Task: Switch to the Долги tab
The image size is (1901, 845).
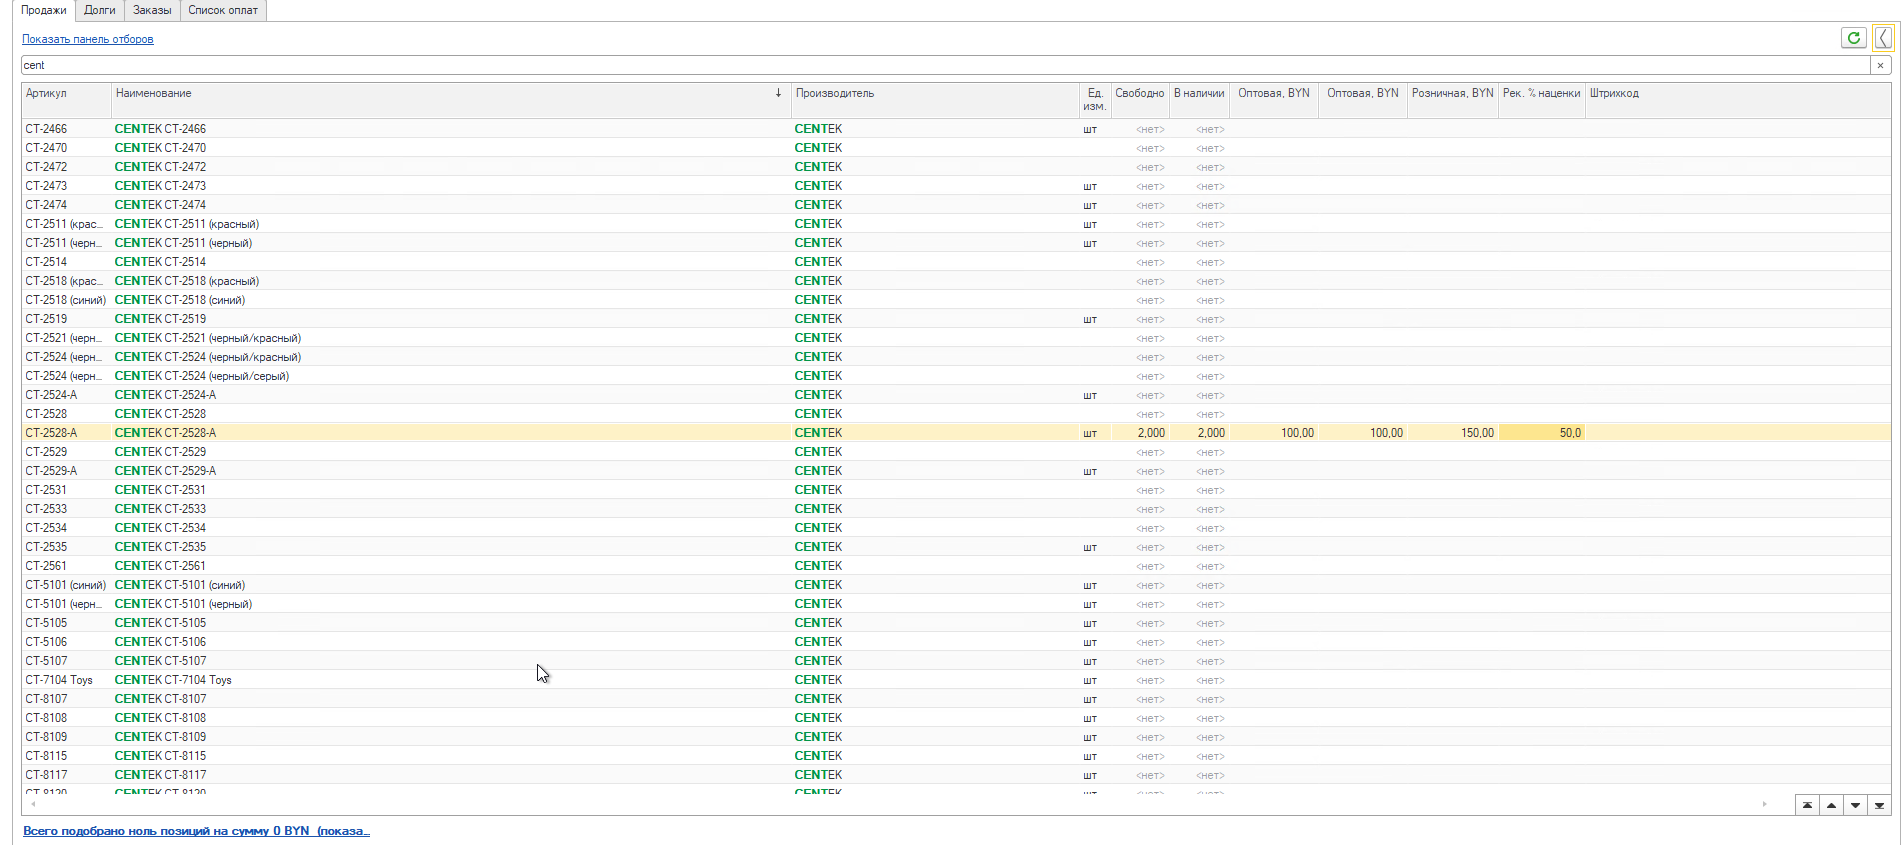Action: tap(99, 10)
